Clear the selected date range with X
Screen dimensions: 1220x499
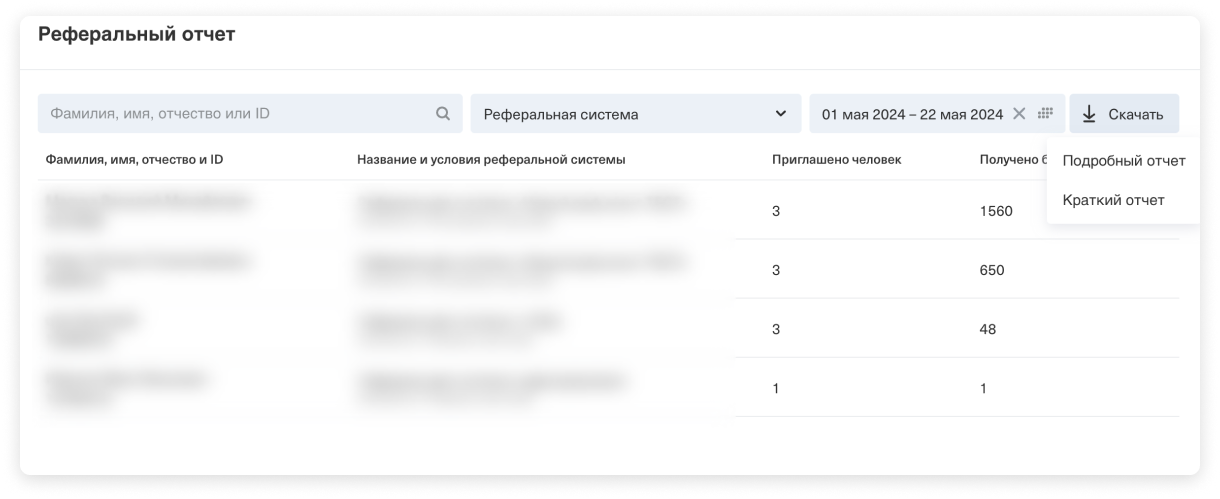(1019, 114)
